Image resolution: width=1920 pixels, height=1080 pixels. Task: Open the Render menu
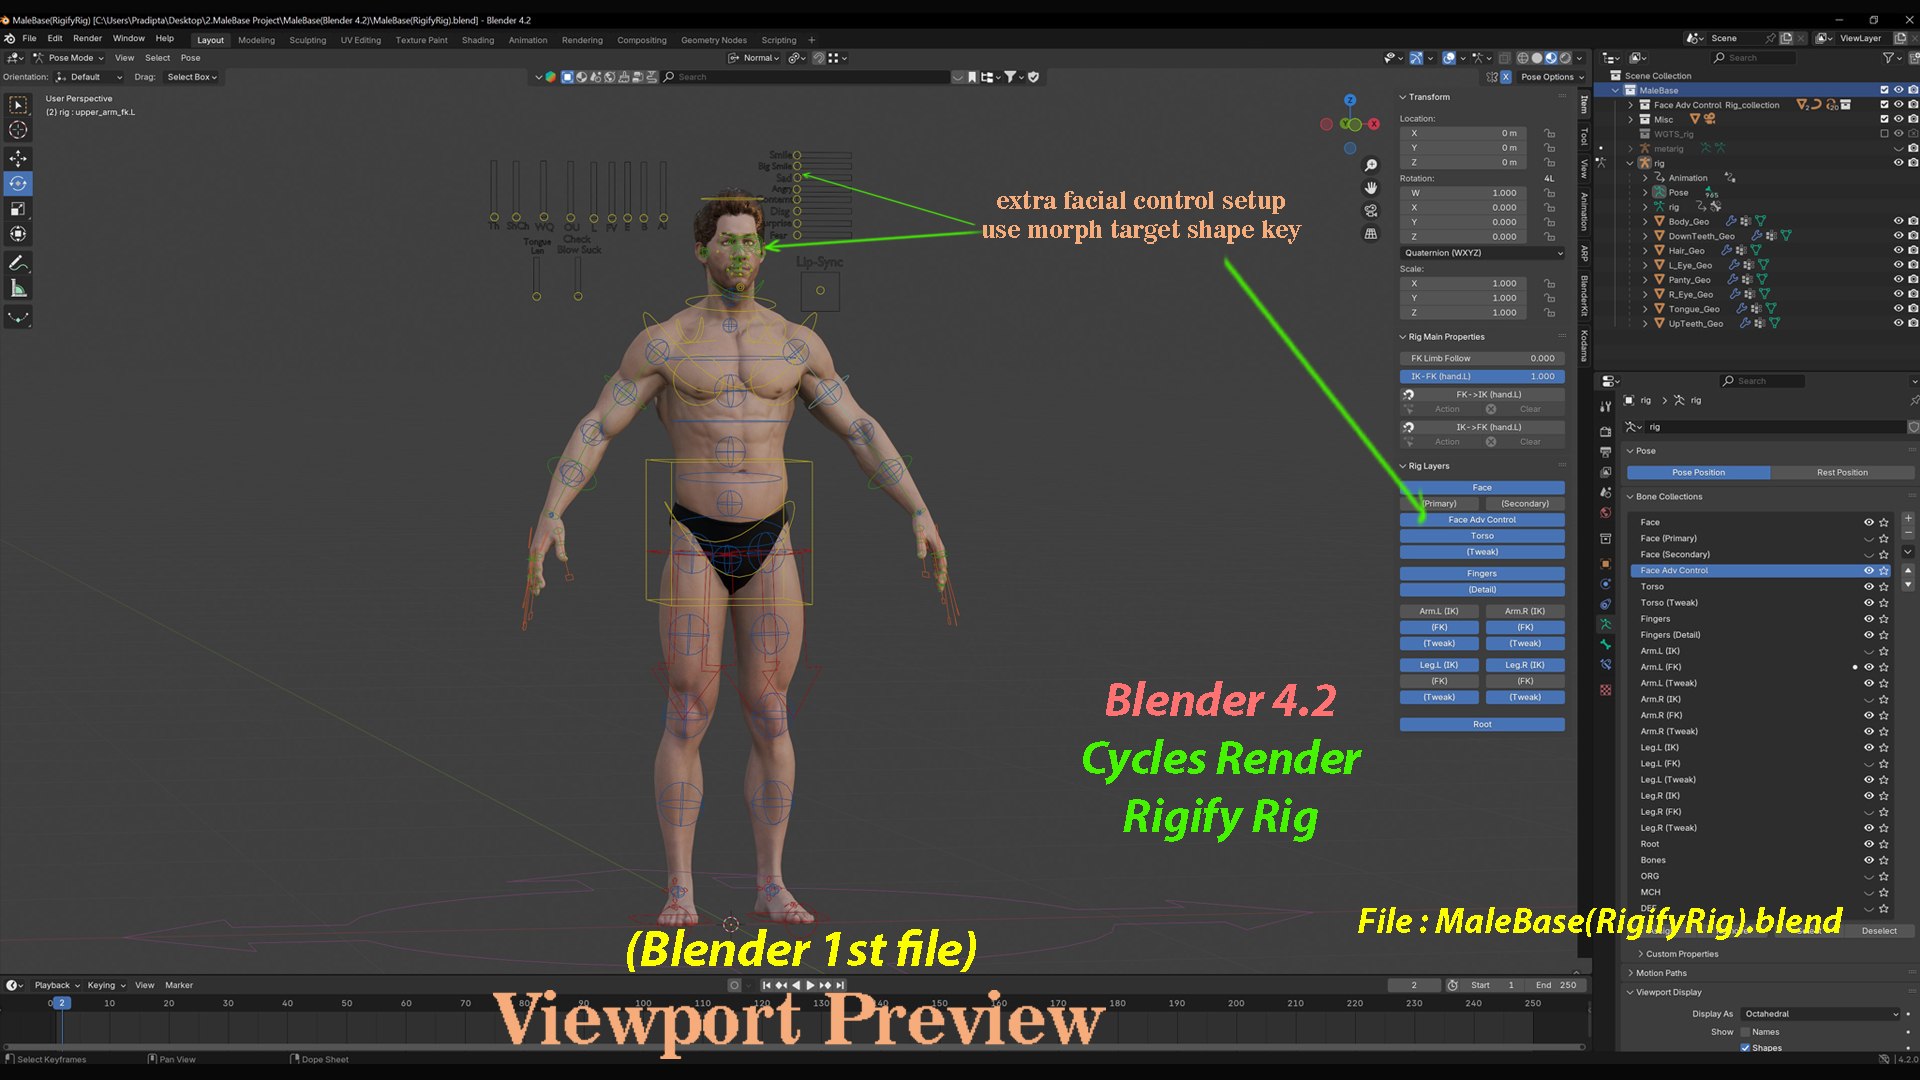[87, 38]
